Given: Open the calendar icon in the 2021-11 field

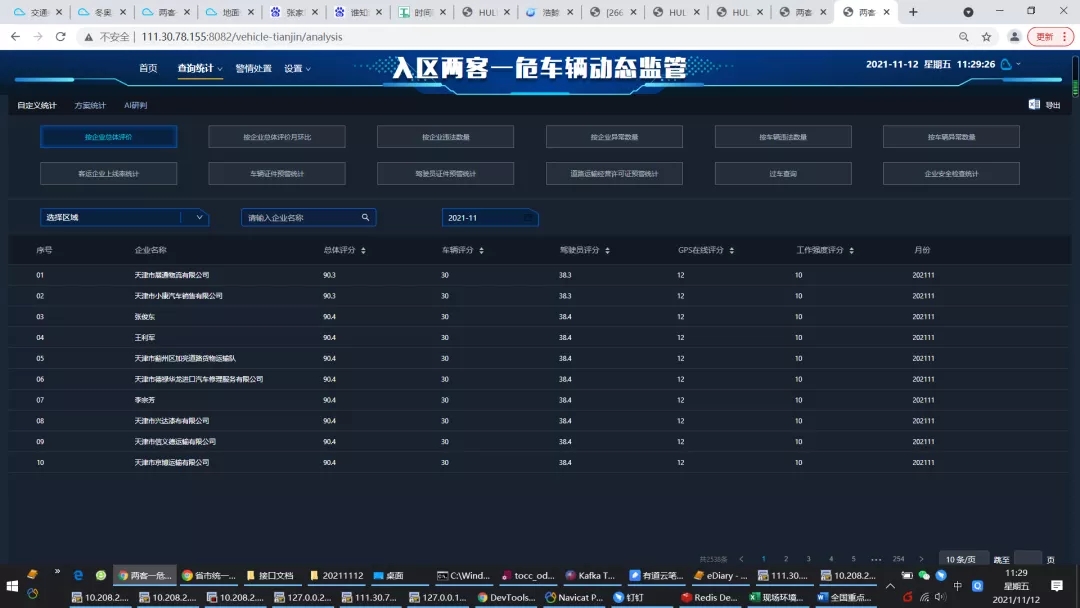Looking at the screenshot, I should point(528,218).
